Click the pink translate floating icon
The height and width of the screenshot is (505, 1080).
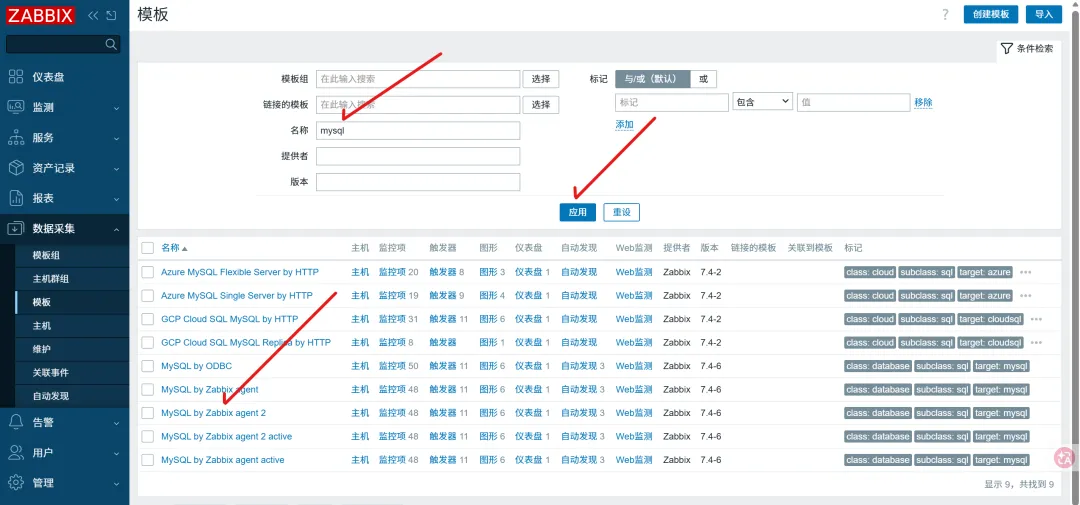point(1065,457)
